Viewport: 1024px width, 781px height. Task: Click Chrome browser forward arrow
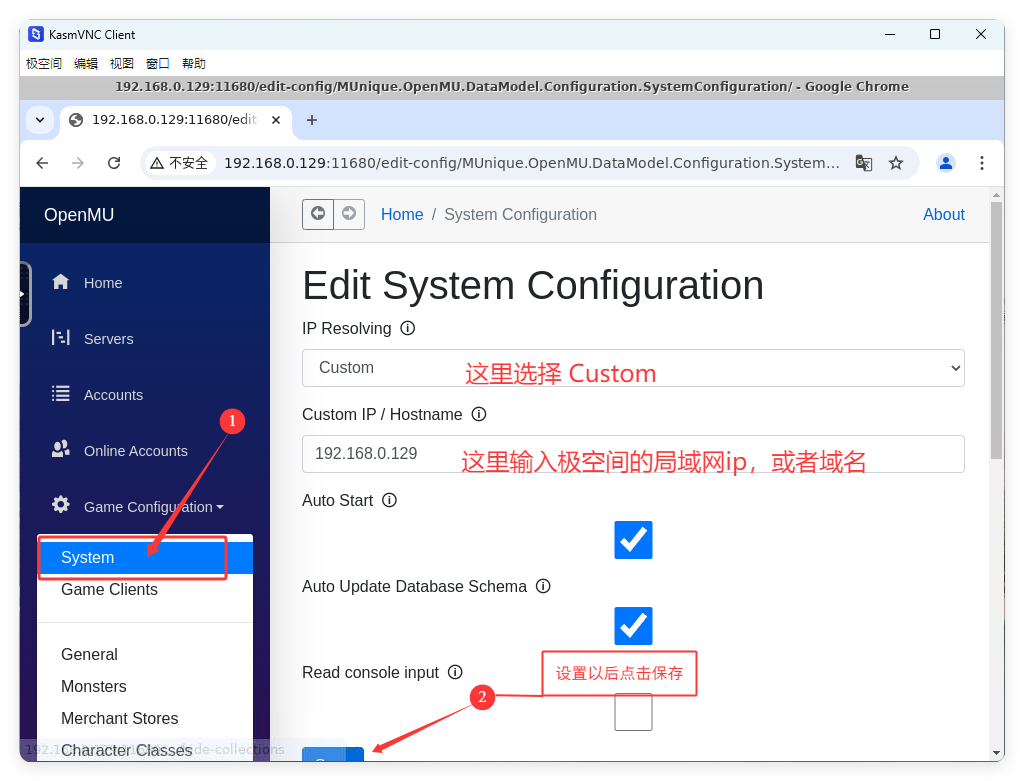[x=78, y=163]
